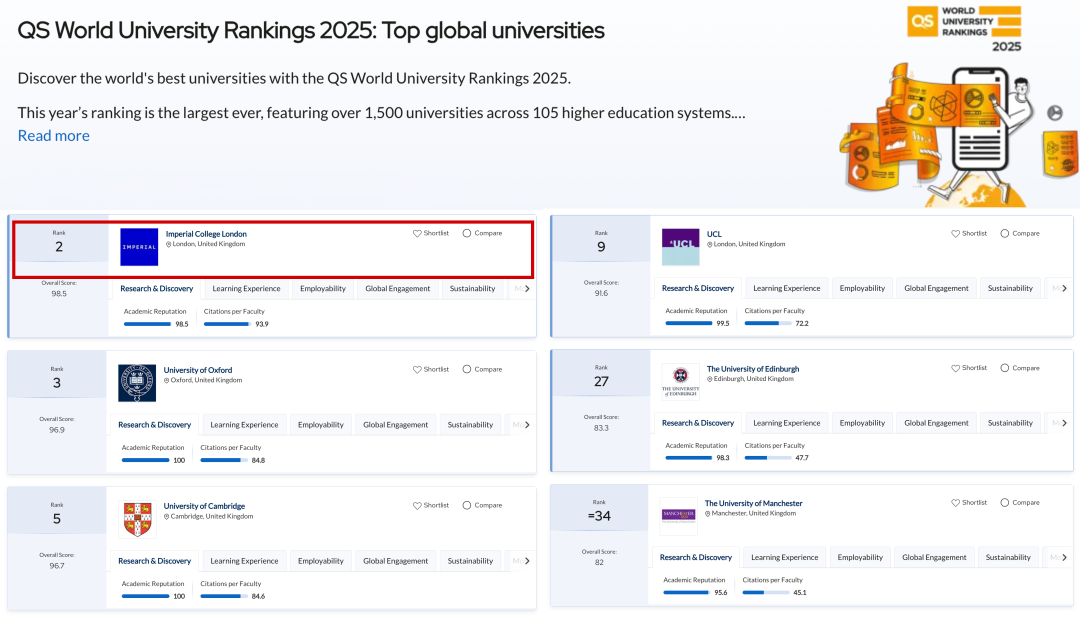Screen dimensions: 1080x620
Task: Click Shortlist heart icon for Imperial College London
Action: [x=417, y=234]
